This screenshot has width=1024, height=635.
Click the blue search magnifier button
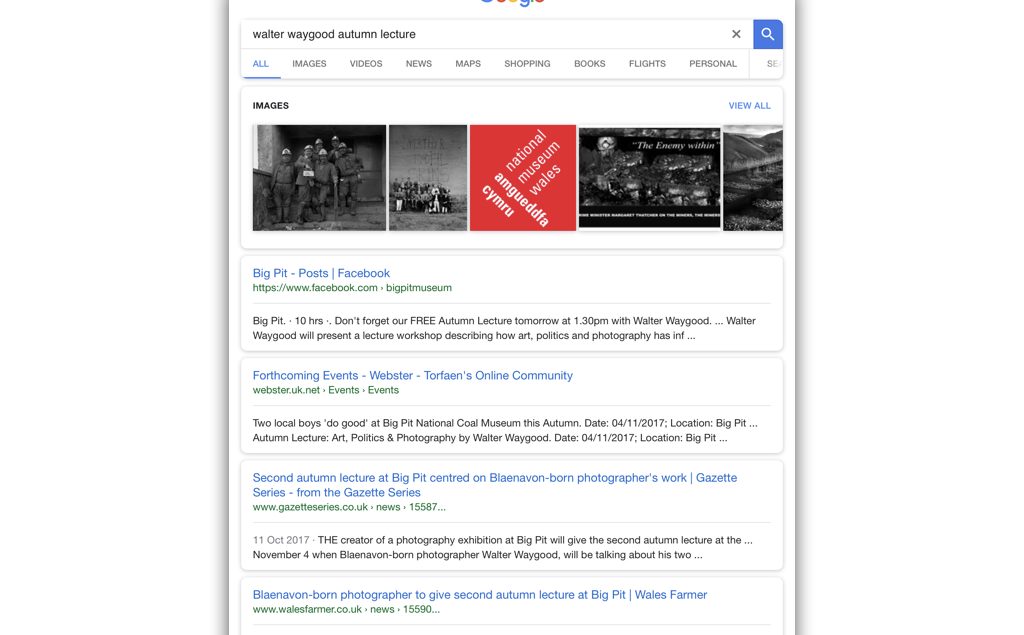(767, 34)
